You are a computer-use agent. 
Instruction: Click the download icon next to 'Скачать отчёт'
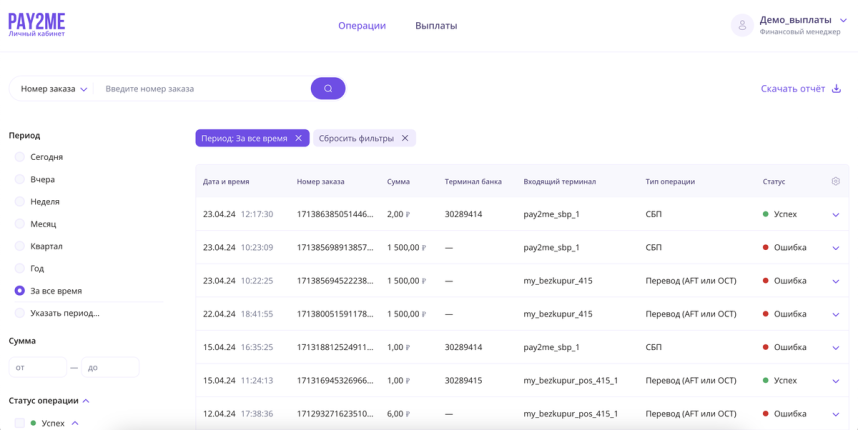(837, 89)
